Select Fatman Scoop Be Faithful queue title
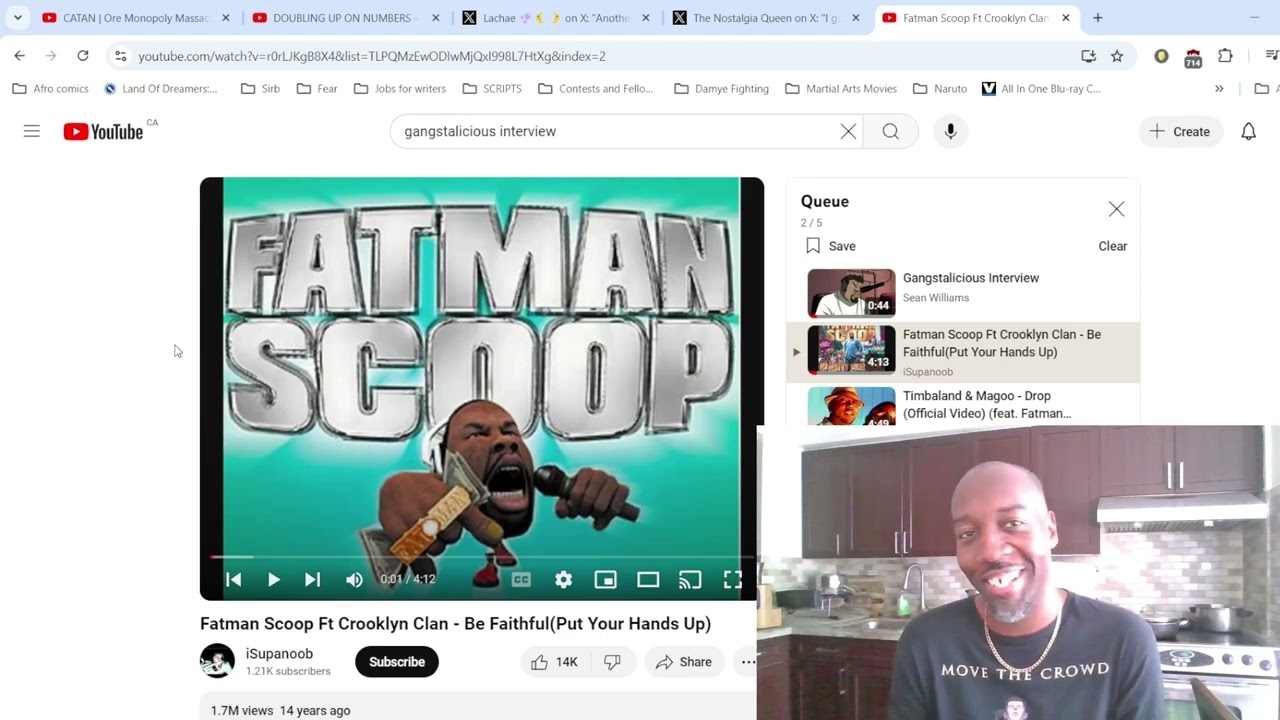1280x720 pixels. (1001, 343)
